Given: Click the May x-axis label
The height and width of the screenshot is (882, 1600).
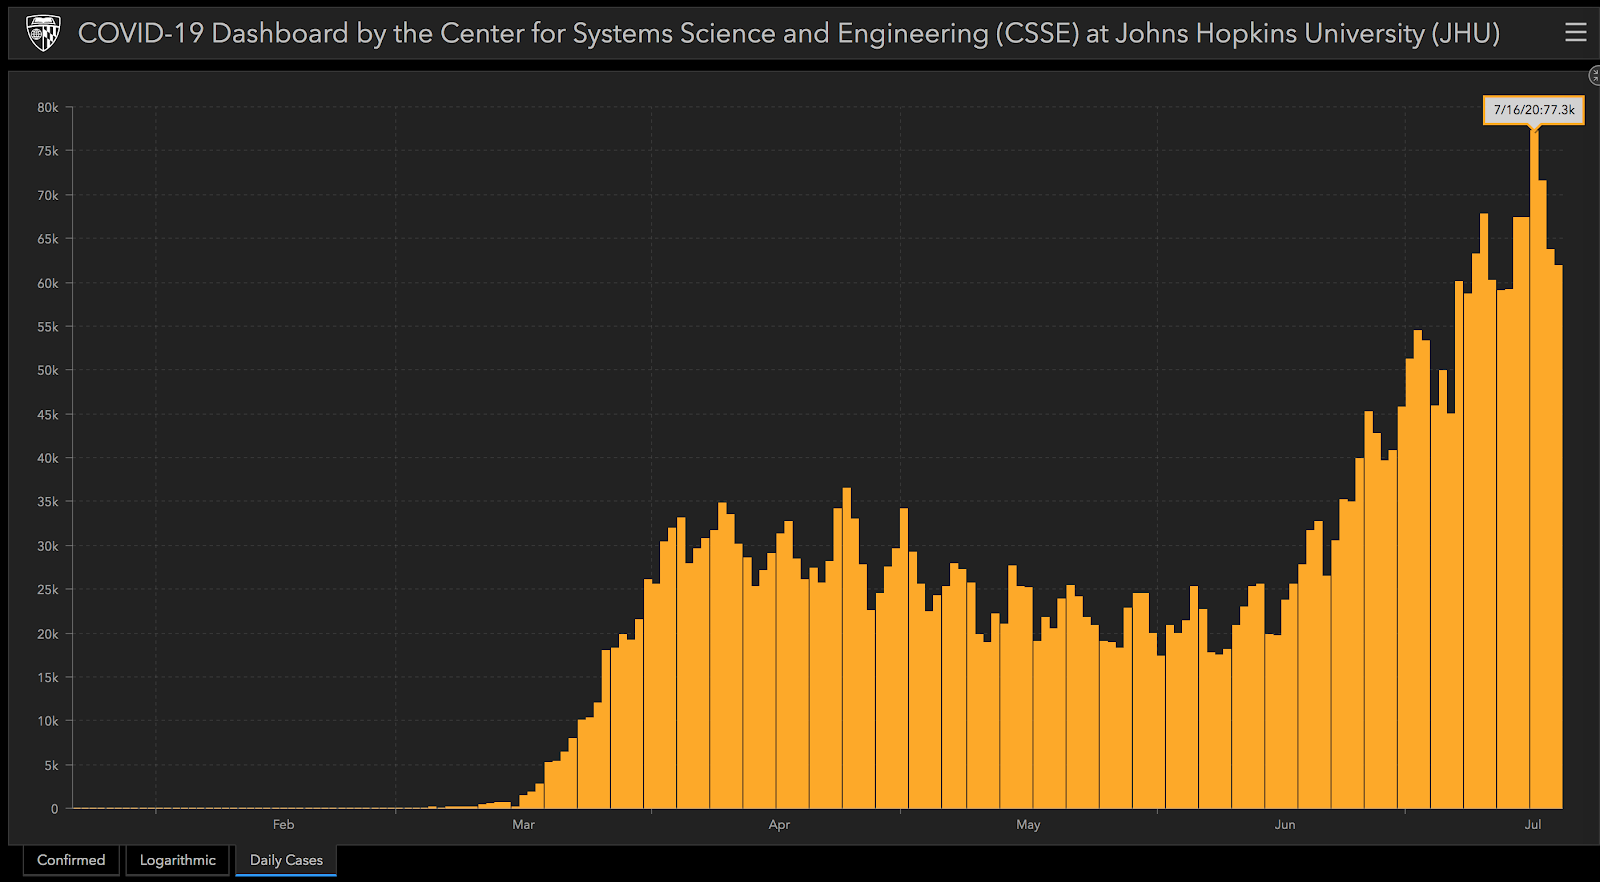Looking at the screenshot, I should click(x=1028, y=825).
